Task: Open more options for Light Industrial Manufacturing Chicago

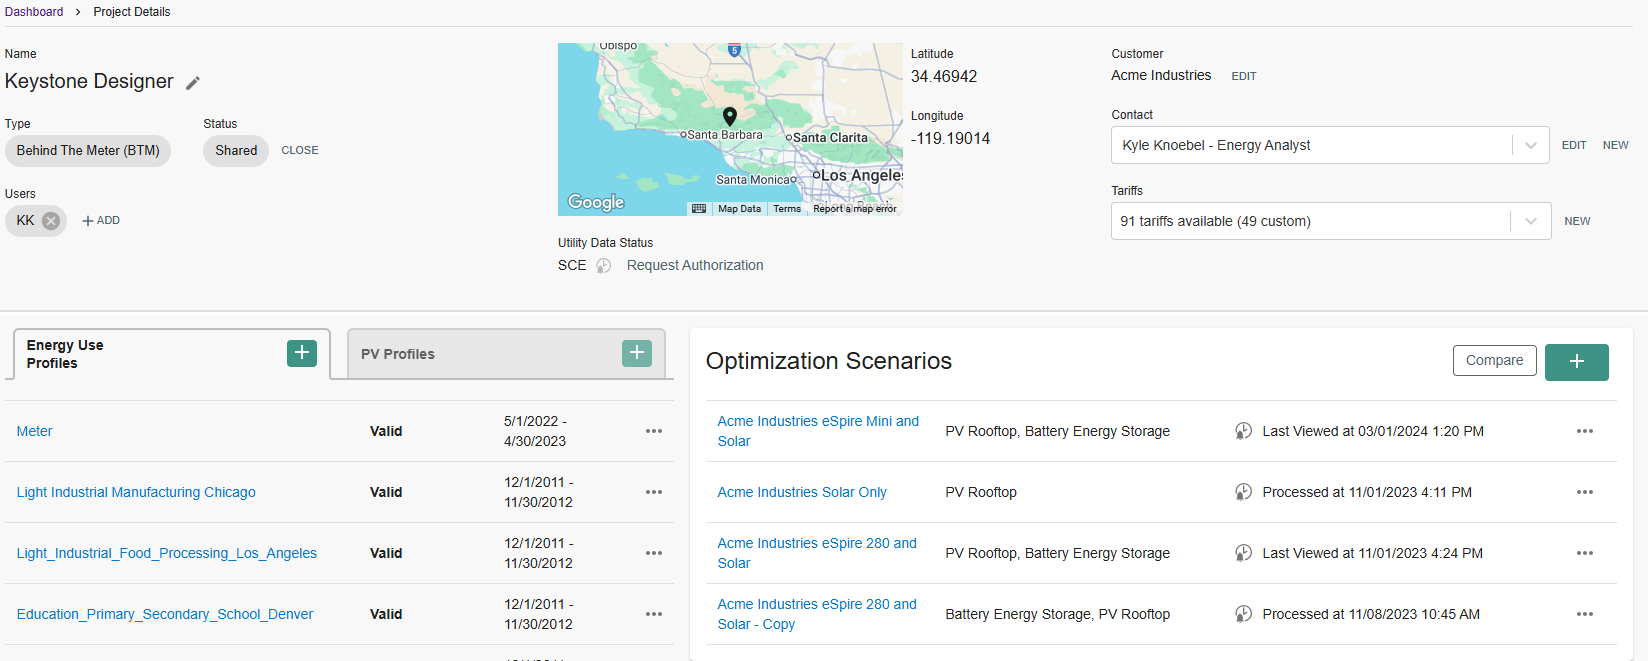Action: (x=654, y=492)
